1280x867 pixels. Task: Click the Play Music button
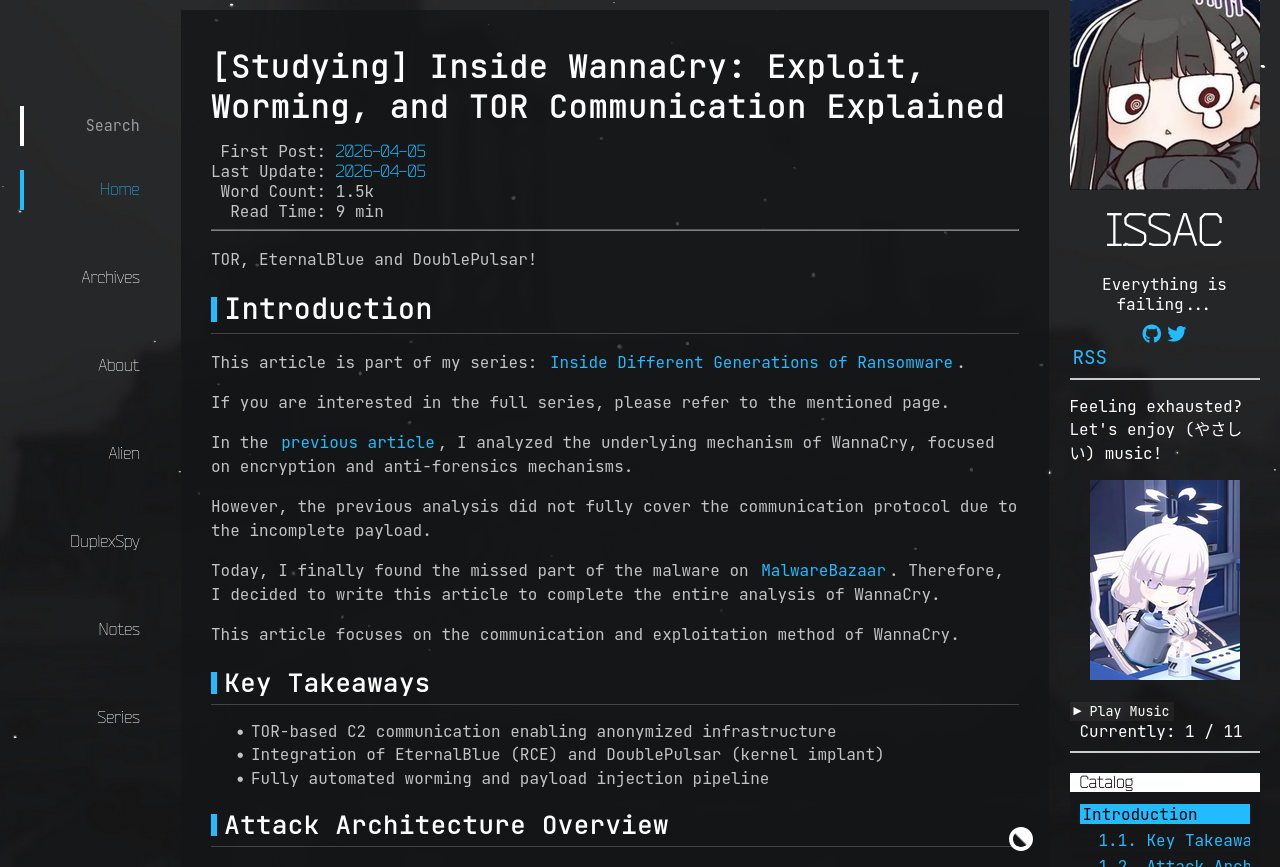pyautogui.click(x=1121, y=711)
